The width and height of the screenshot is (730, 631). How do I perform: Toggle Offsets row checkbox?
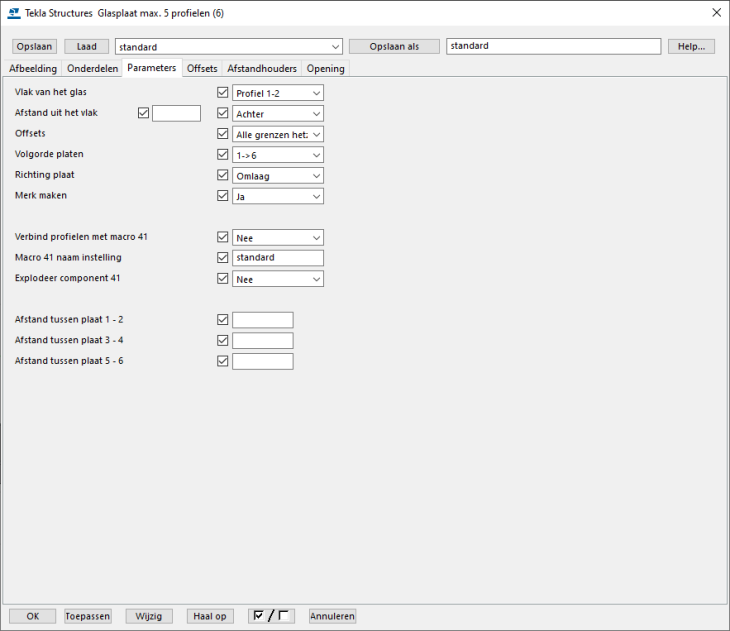point(223,134)
